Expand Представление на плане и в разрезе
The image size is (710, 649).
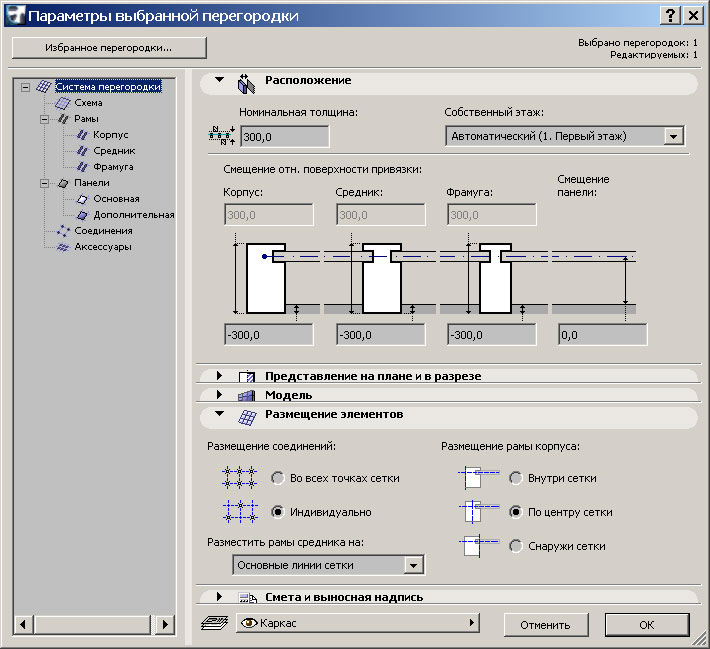click(219, 376)
